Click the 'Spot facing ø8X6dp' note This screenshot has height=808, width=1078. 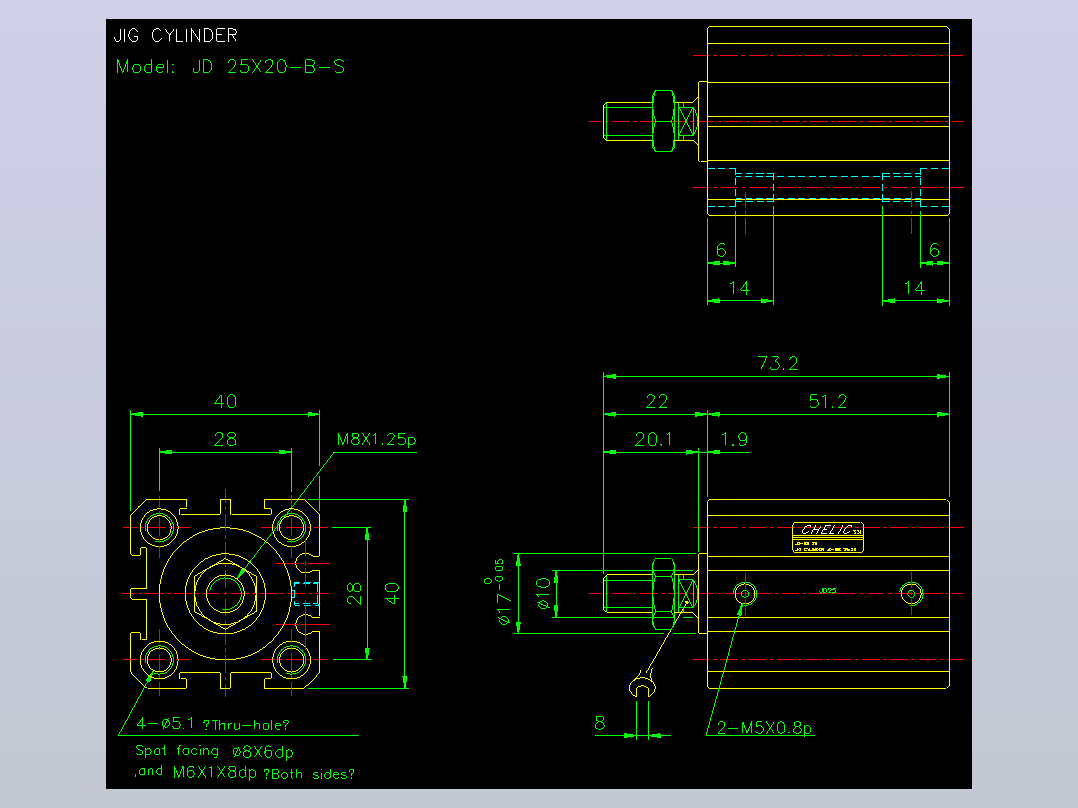(x=214, y=751)
